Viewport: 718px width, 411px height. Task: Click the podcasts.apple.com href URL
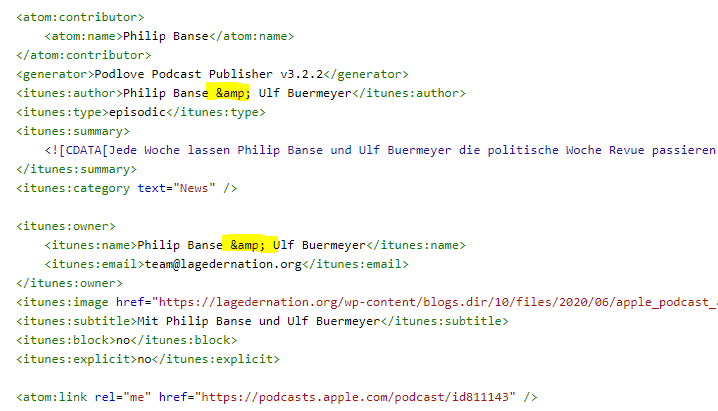(x=355, y=397)
